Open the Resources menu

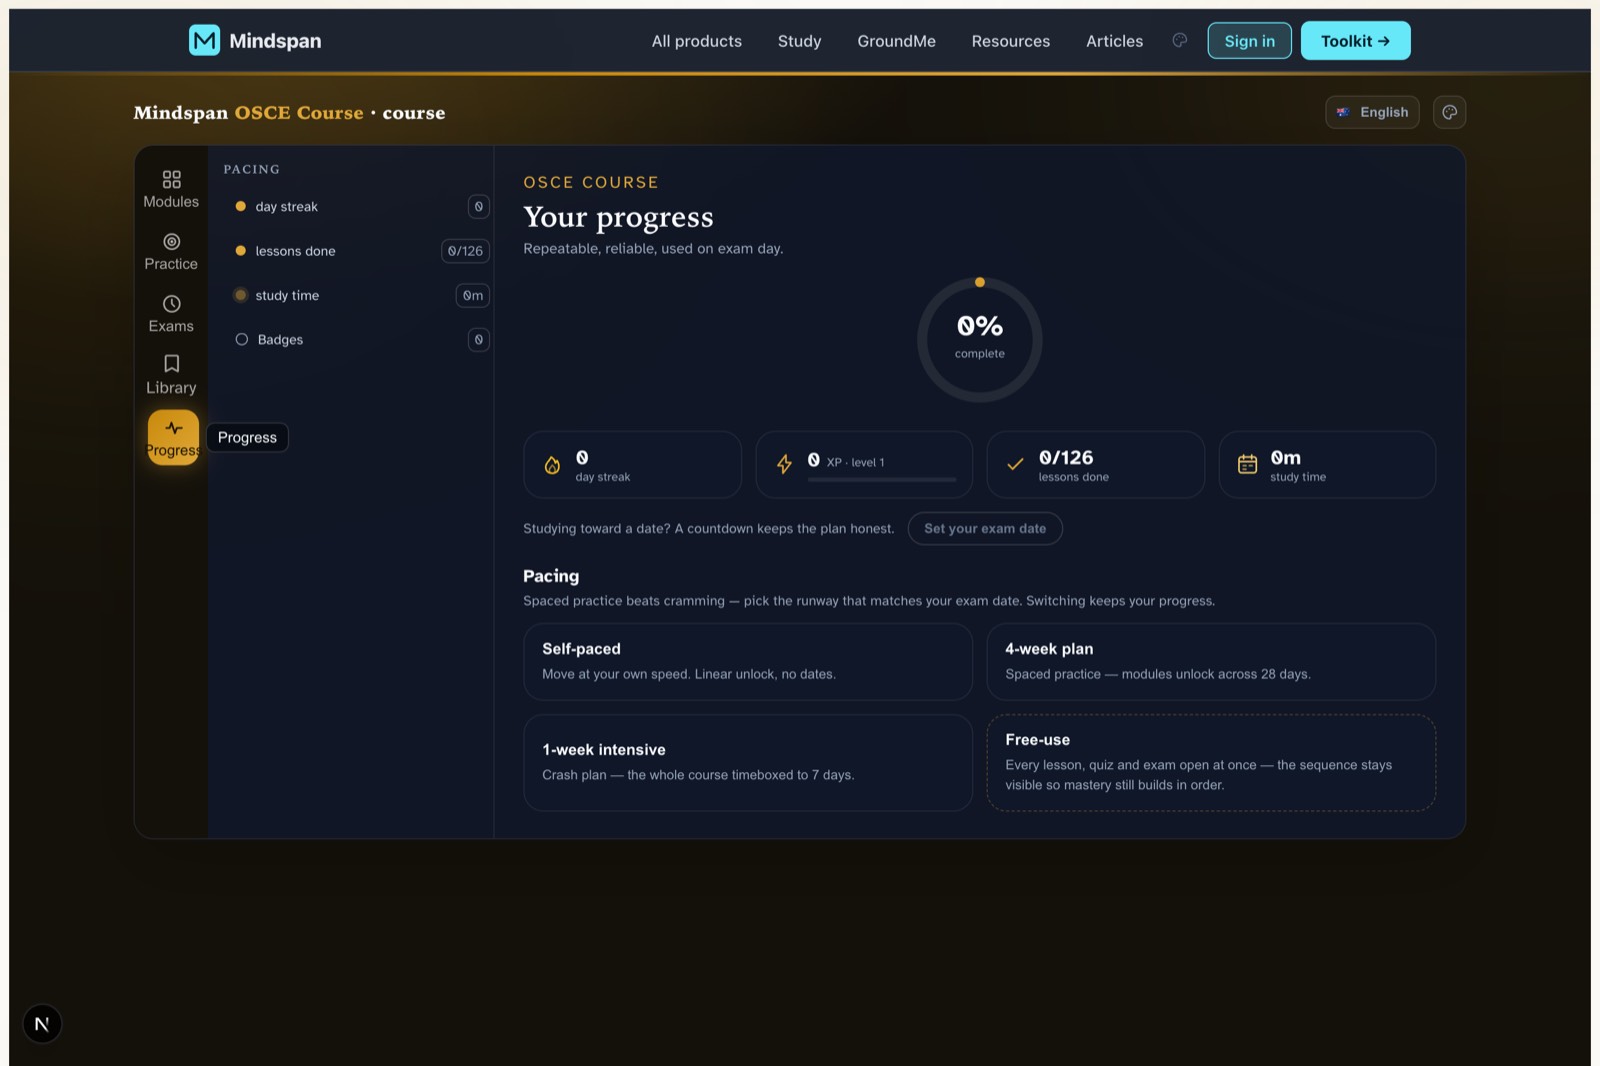1011,41
